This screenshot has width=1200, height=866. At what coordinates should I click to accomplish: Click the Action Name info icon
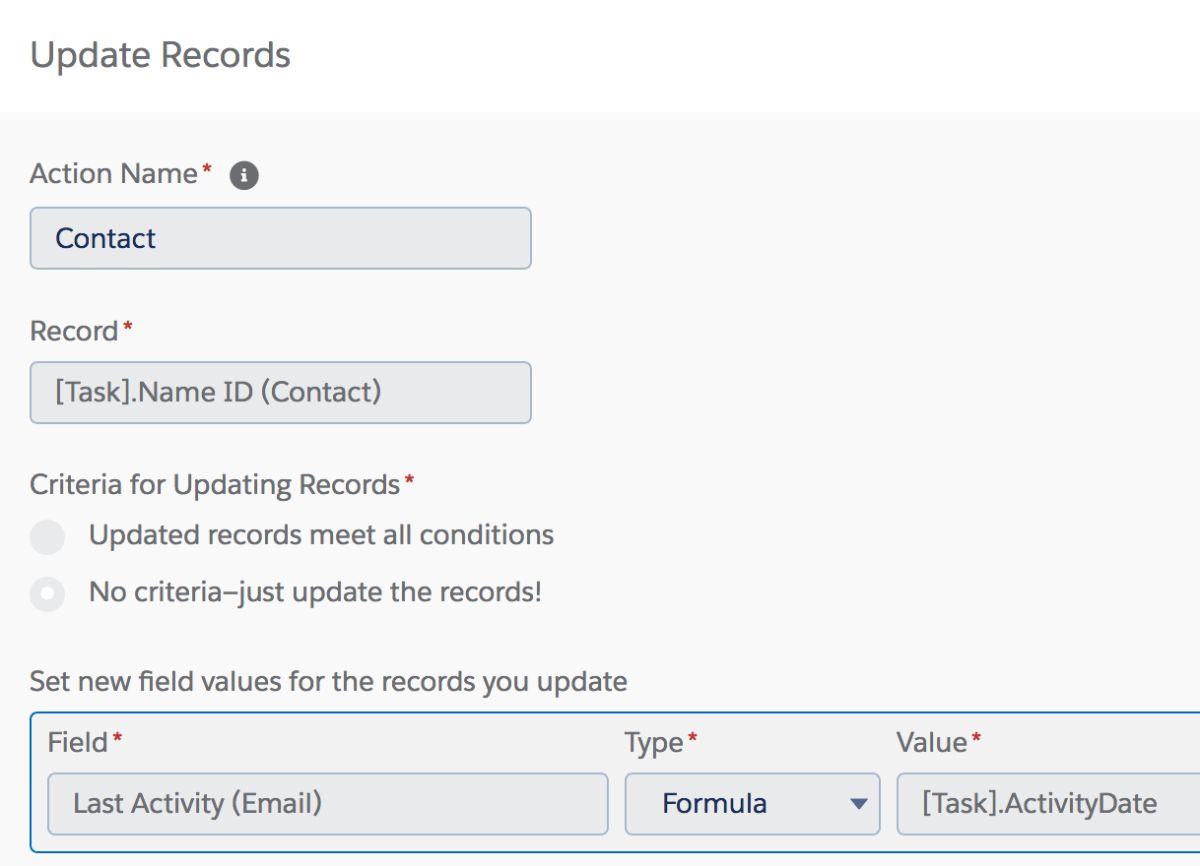244,176
